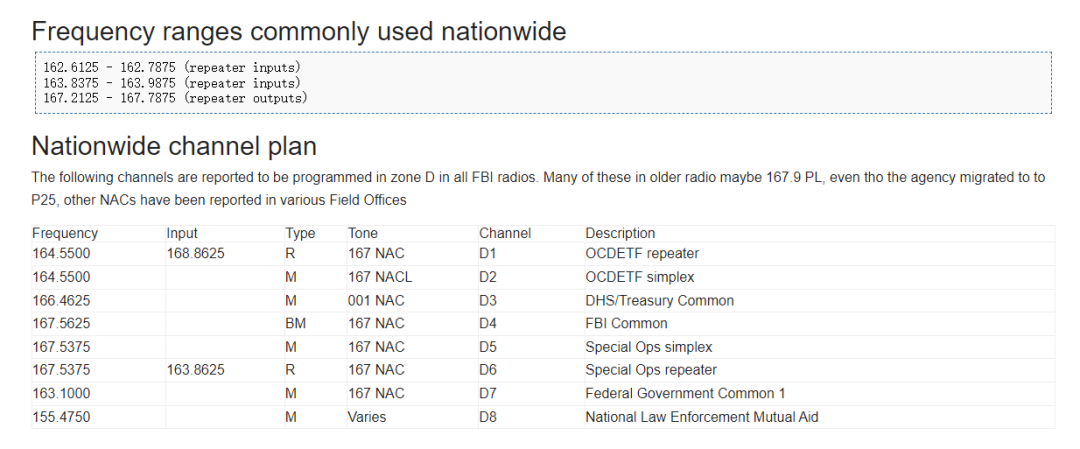
Task: Select the 'FBI Common' description cell
Action: click(x=626, y=323)
